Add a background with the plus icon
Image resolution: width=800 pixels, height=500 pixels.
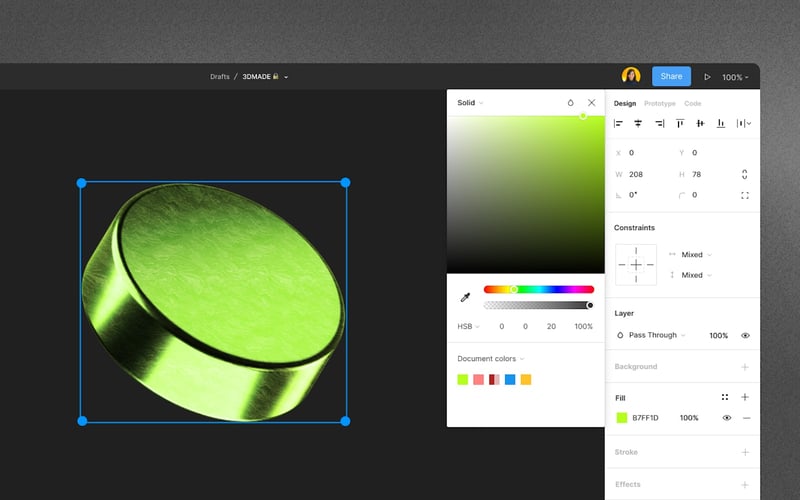745,367
